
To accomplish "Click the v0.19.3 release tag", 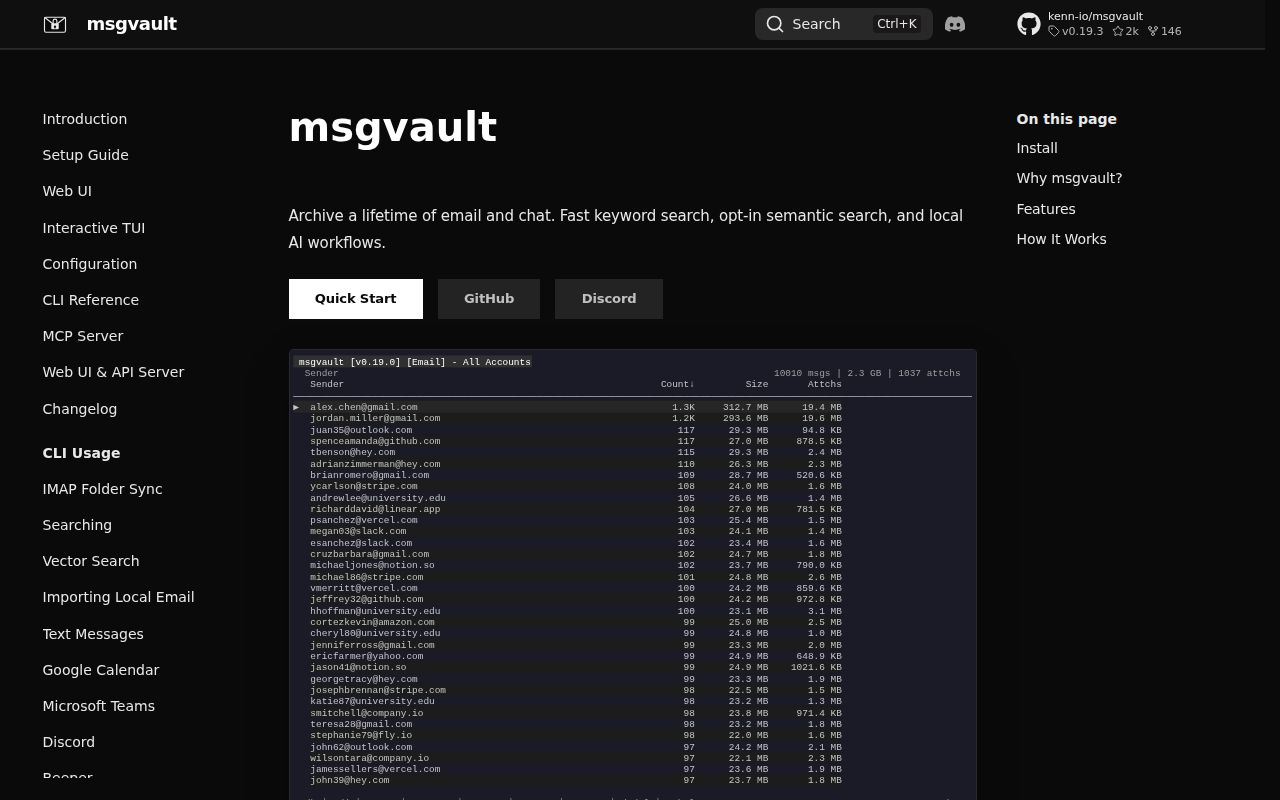I will click(x=1076, y=31).
